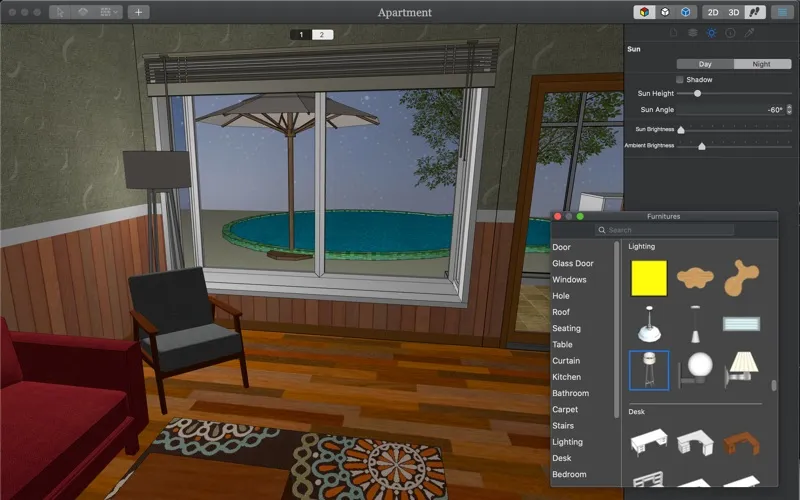Pick the white straight desk
The height and width of the screenshot is (500, 800).
649,442
